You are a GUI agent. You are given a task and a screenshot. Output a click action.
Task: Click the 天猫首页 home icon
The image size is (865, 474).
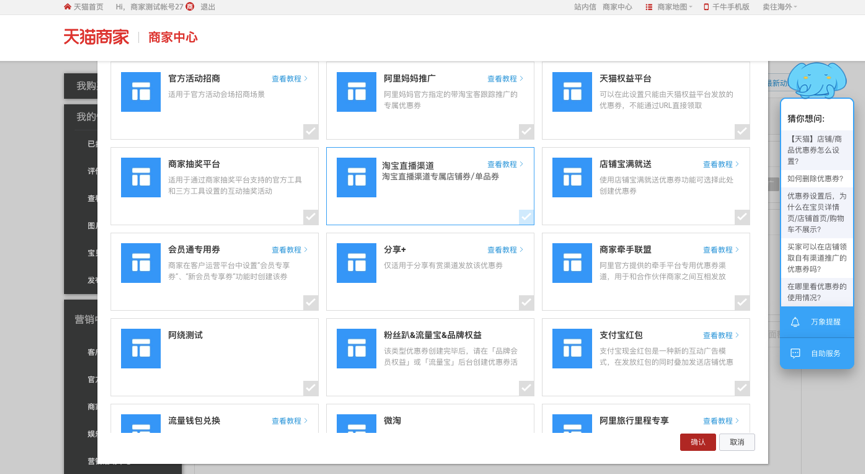(x=67, y=7)
